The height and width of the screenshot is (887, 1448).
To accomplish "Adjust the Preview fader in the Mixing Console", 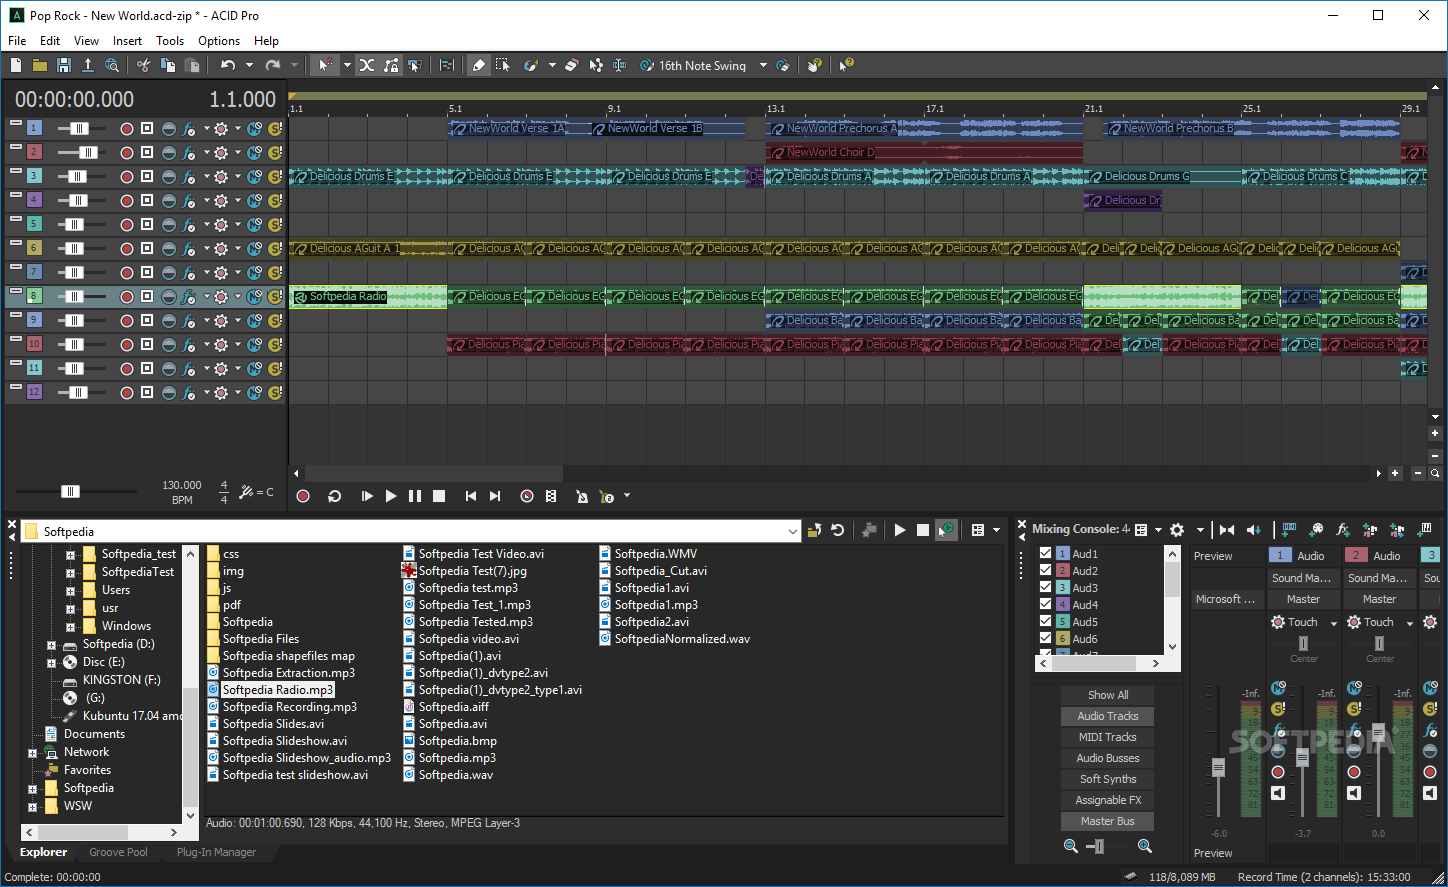I will (1218, 768).
